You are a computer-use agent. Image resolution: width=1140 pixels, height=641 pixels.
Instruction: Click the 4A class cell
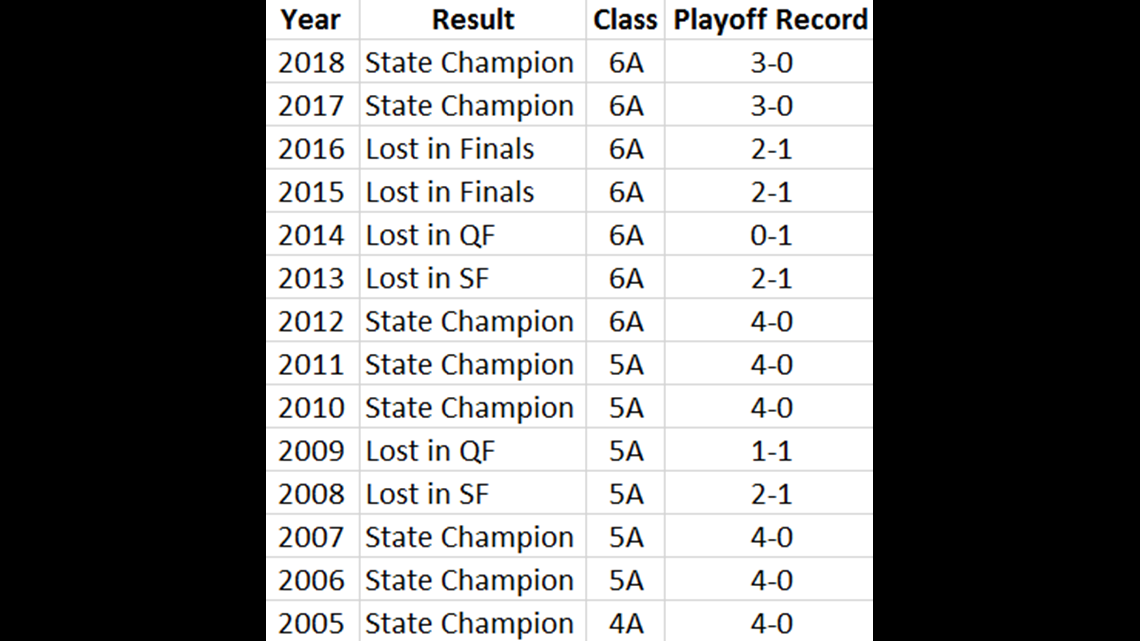(625, 623)
